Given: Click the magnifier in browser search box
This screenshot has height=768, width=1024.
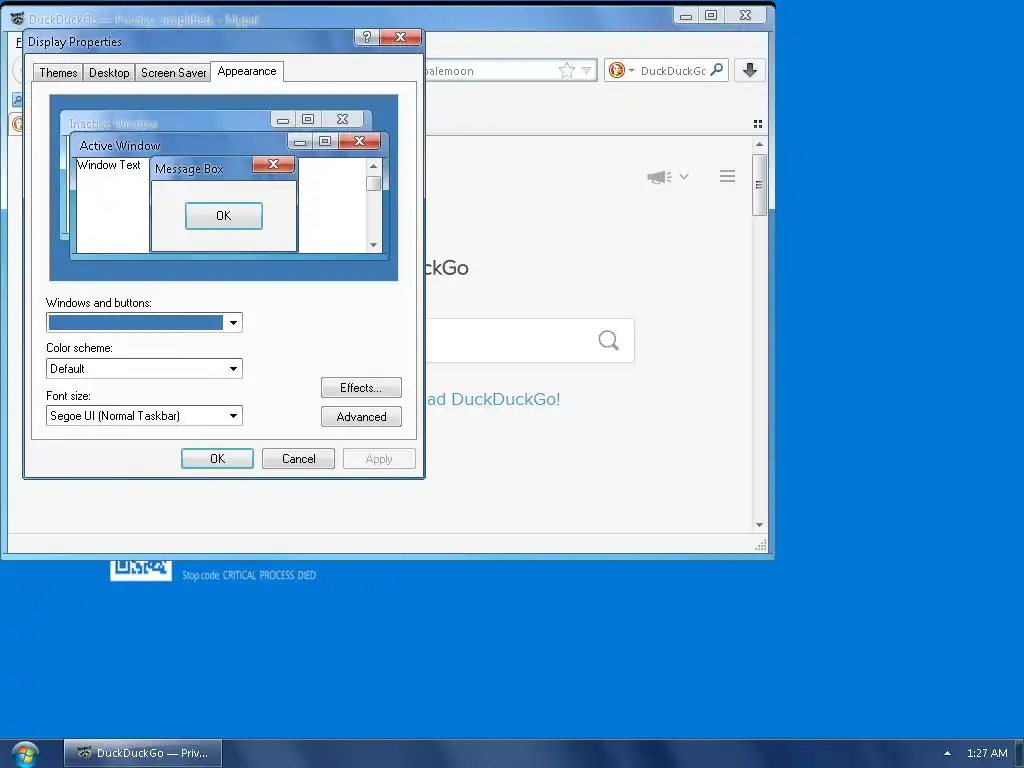Looking at the screenshot, I should click(717, 69).
